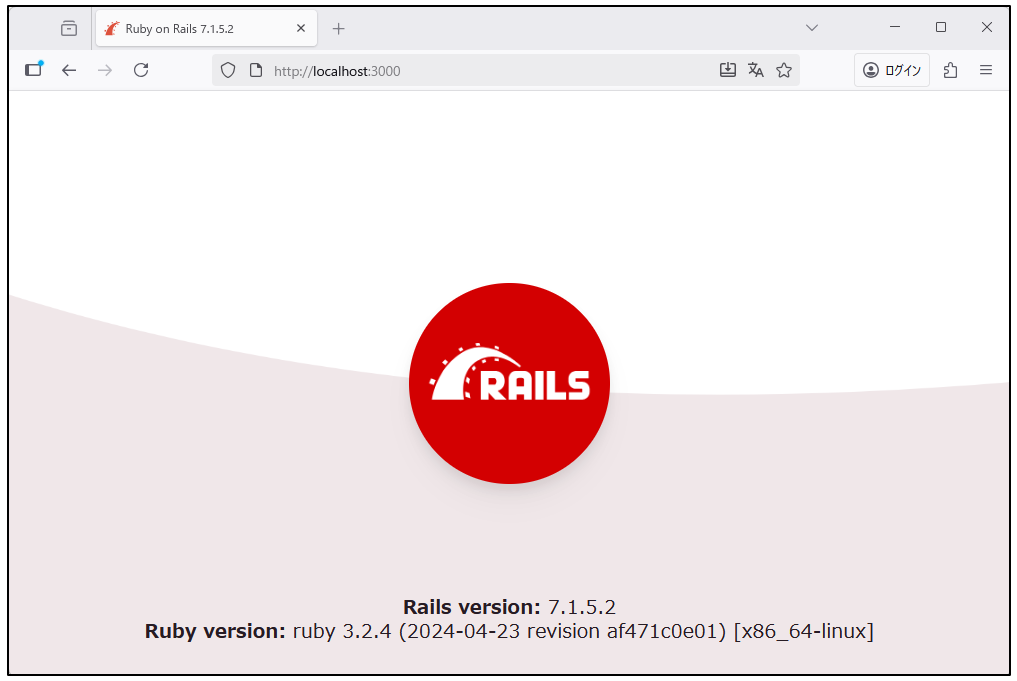
Task: Click the tracking protection shield icon
Action: click(228, 70)
